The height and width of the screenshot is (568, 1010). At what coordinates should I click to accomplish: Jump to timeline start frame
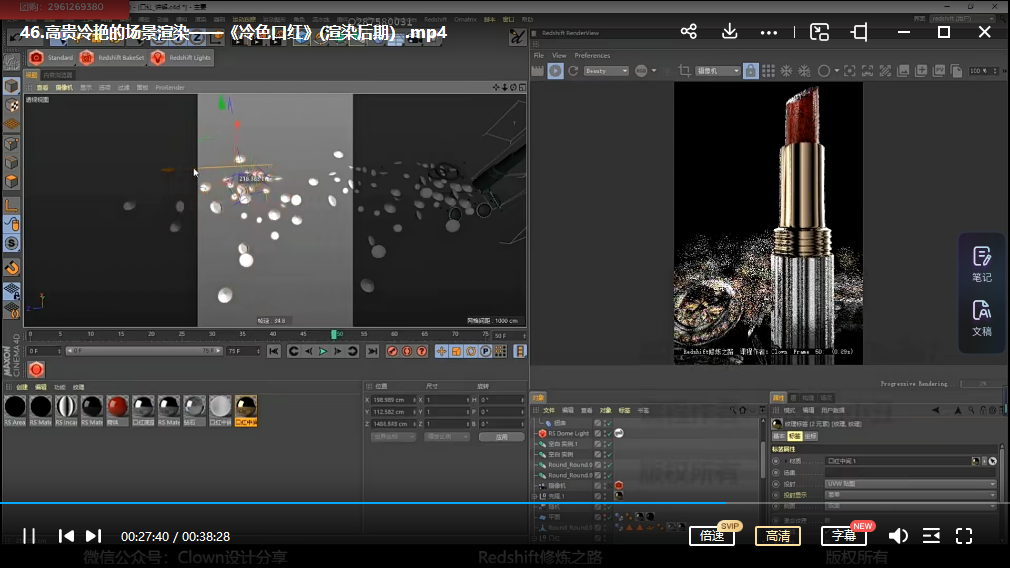274,351
